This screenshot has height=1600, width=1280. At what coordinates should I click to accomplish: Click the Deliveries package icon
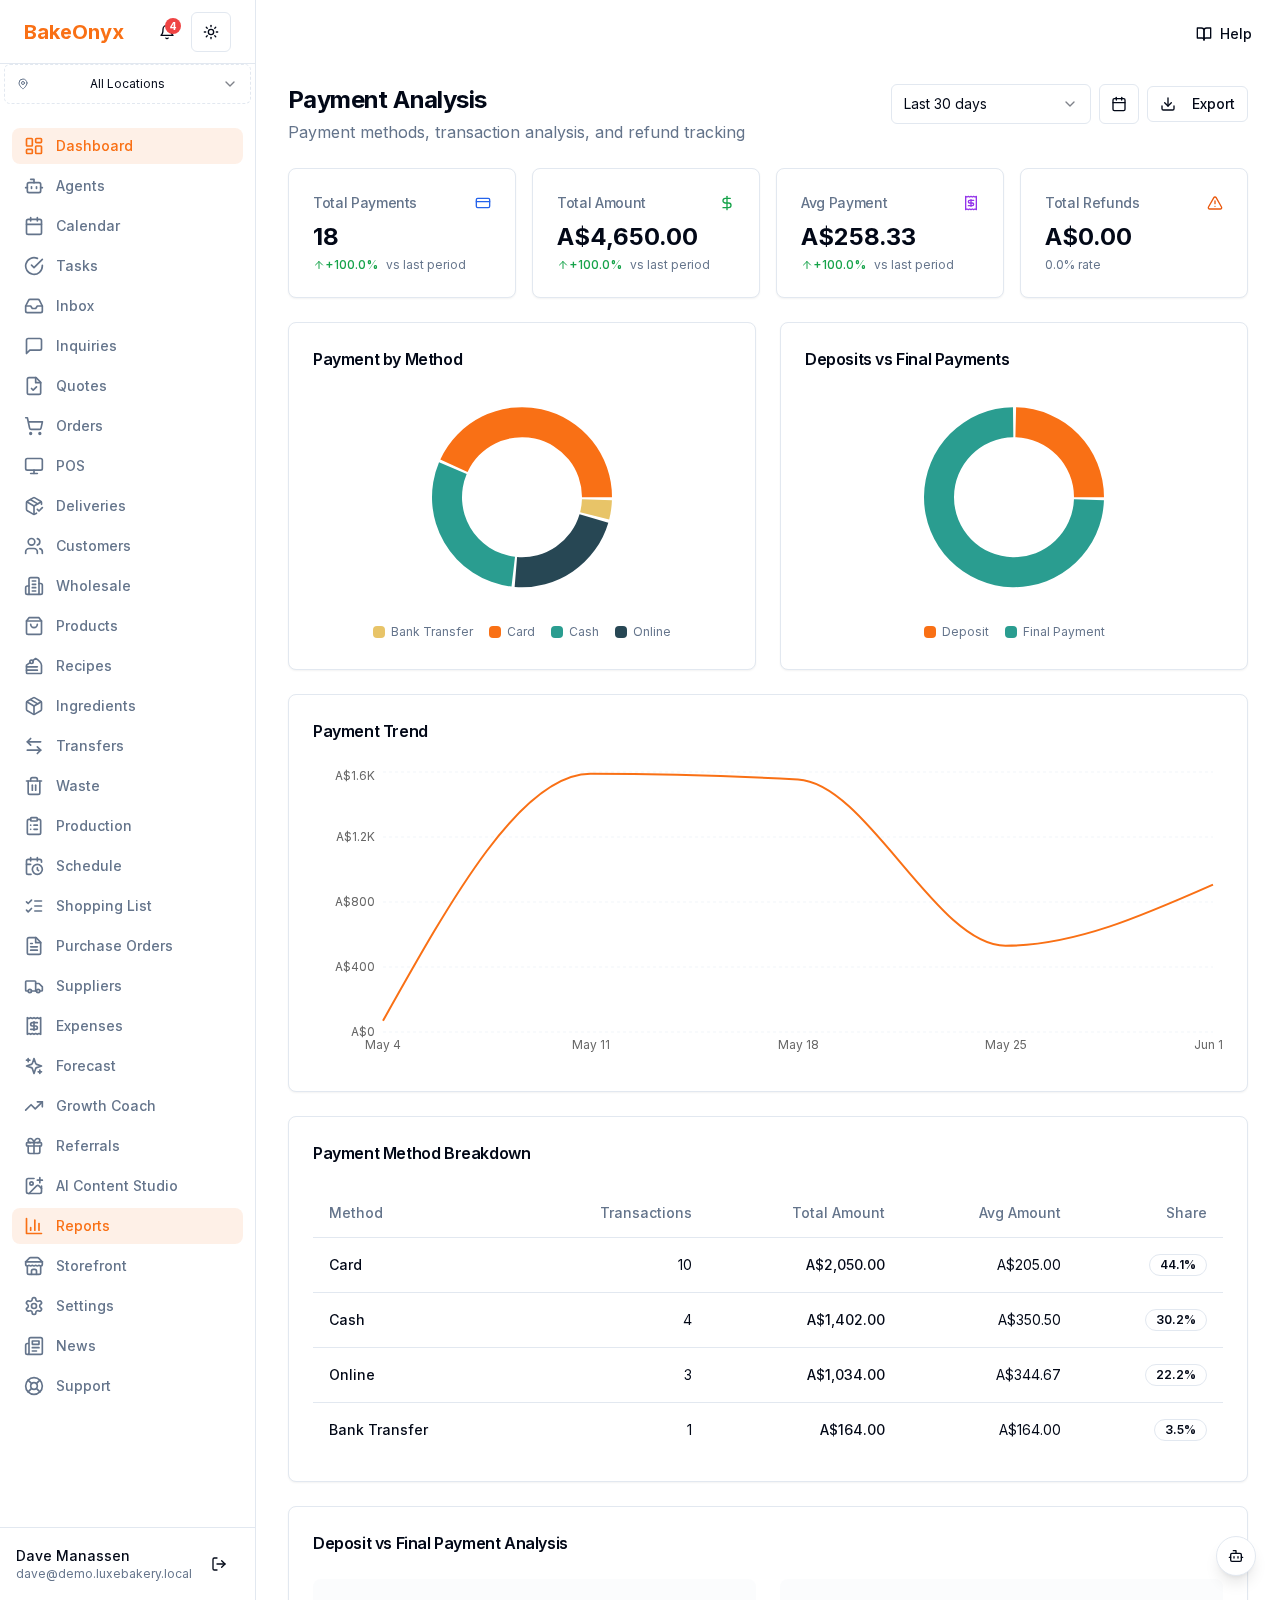[x=34, y=506]
